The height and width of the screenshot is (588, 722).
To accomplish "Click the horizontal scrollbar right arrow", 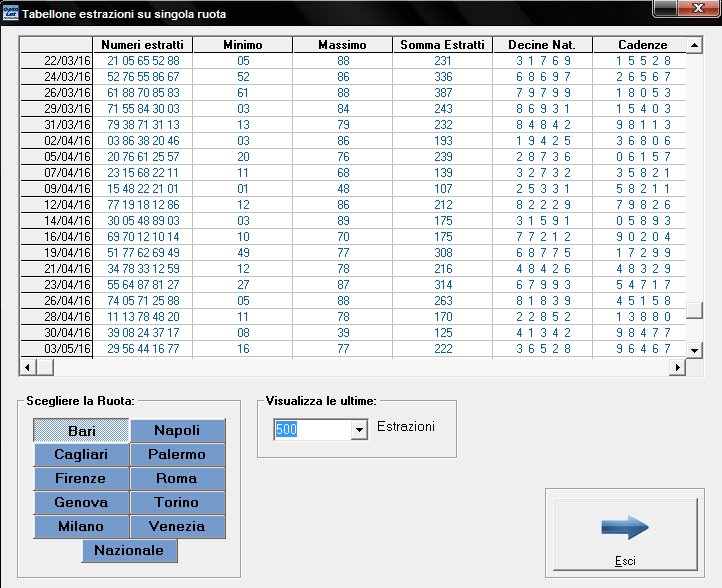I will click(x=677, y=367).
